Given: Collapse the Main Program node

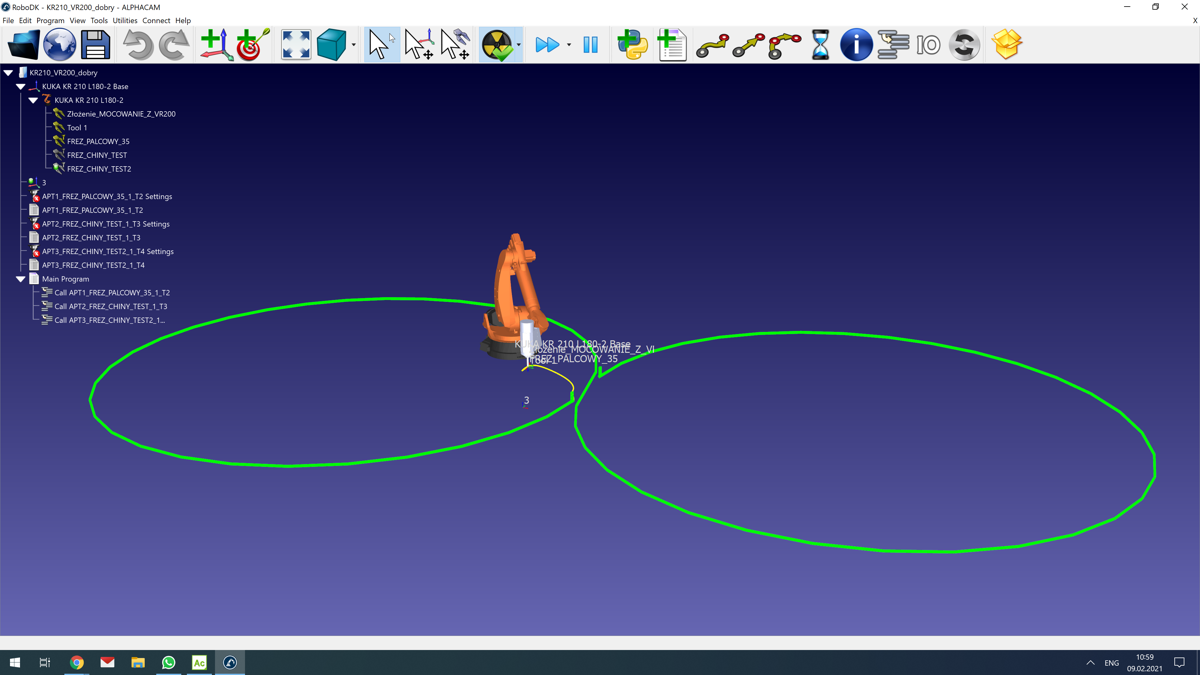Looking at the screenshot, I should (20, 279).
